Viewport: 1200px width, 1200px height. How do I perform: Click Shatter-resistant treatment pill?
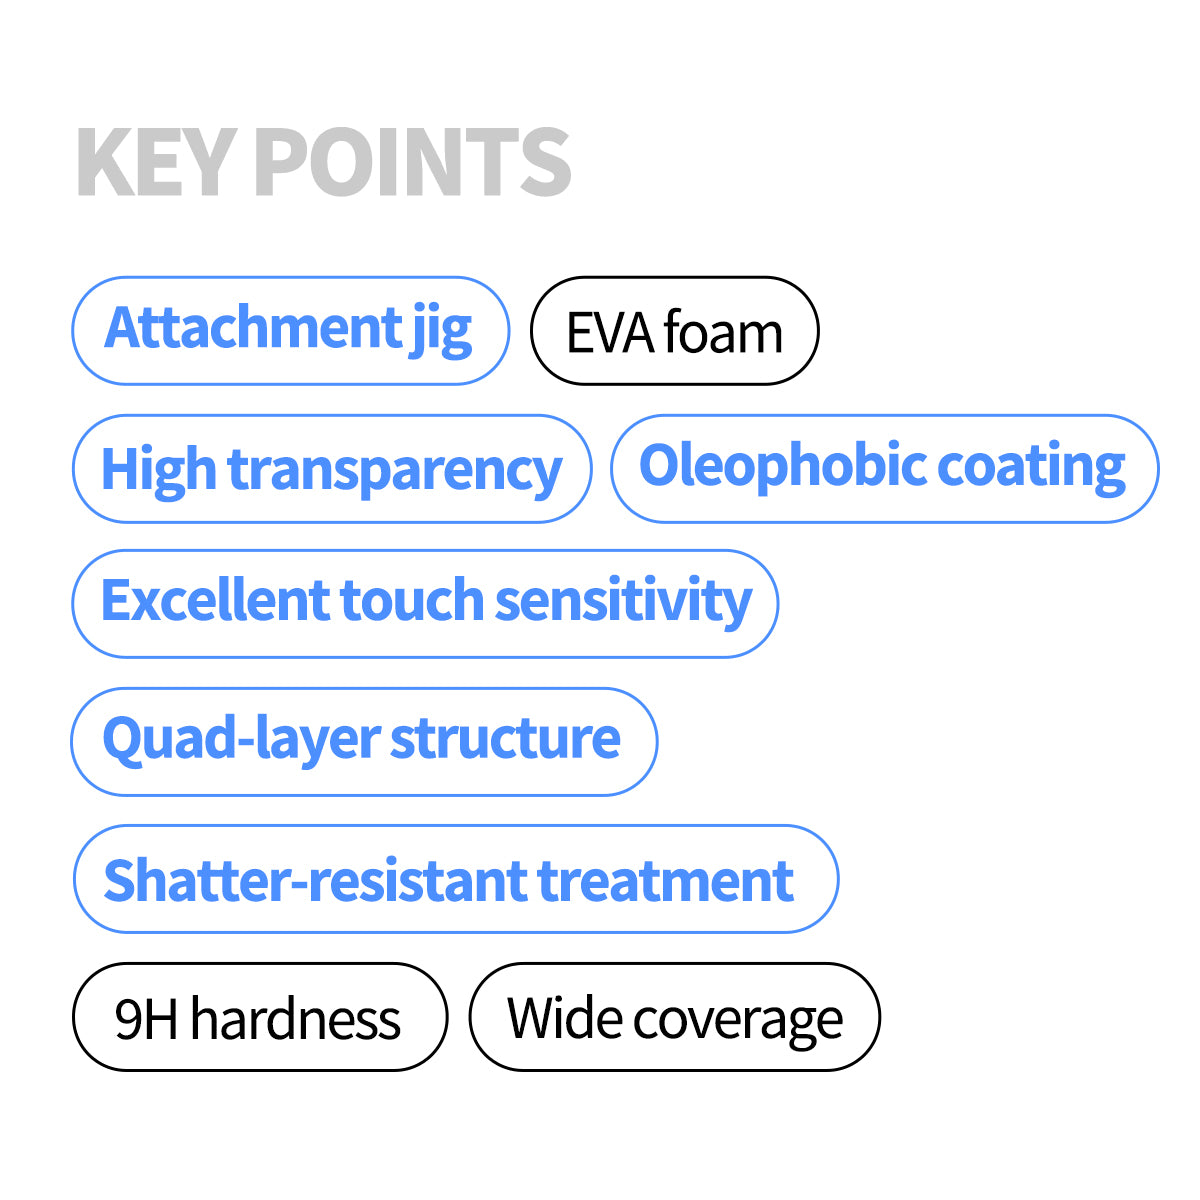455,879
